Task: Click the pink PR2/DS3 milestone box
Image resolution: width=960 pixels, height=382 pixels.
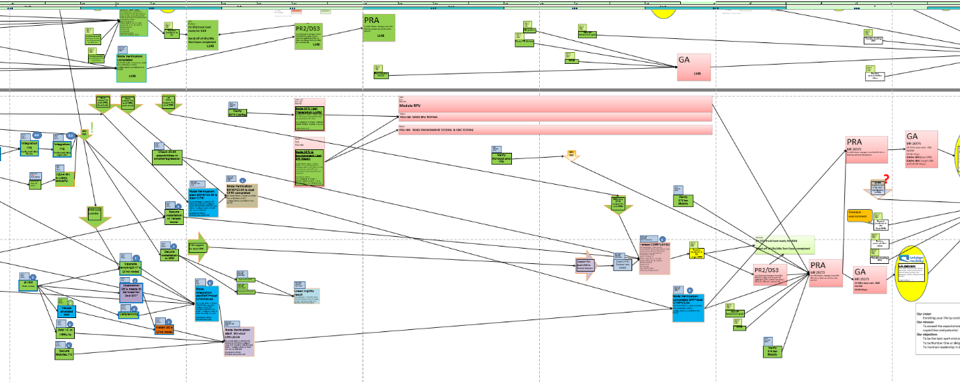Action: tap(770, 275)
